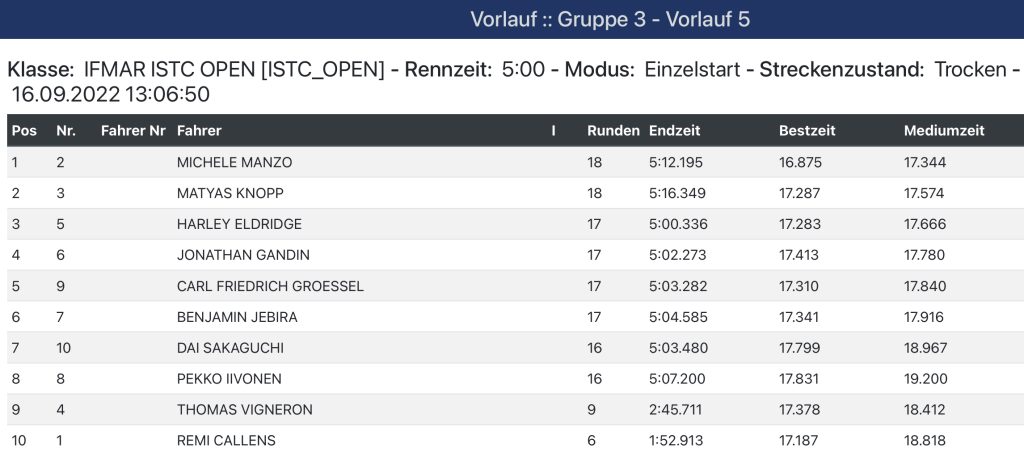
Task: Open PEKKO IIVONEN result row
Action: (512, 379)
